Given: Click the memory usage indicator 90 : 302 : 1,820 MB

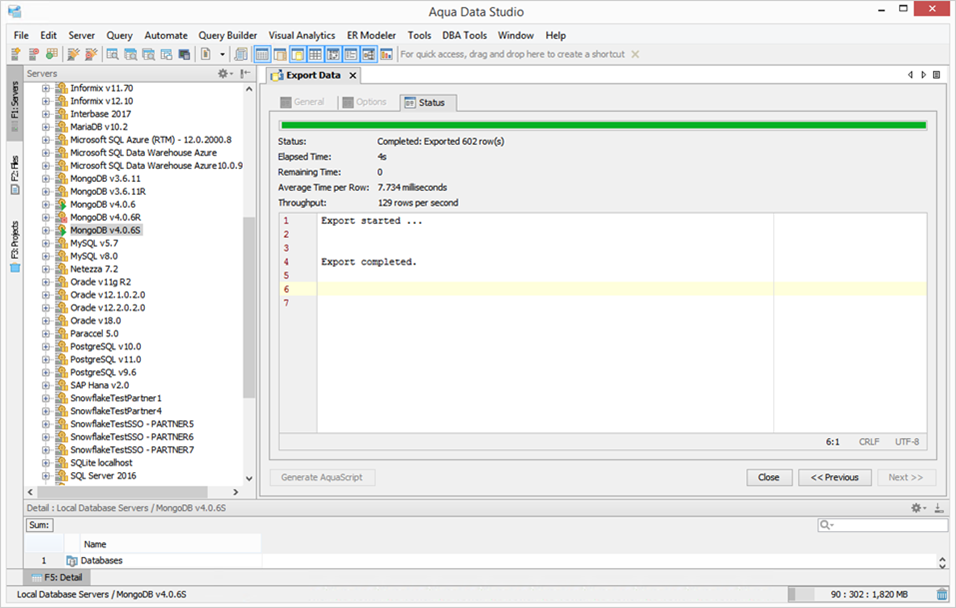Looking at the screenshot, I should pyautogui.click(x=869, y=594).
